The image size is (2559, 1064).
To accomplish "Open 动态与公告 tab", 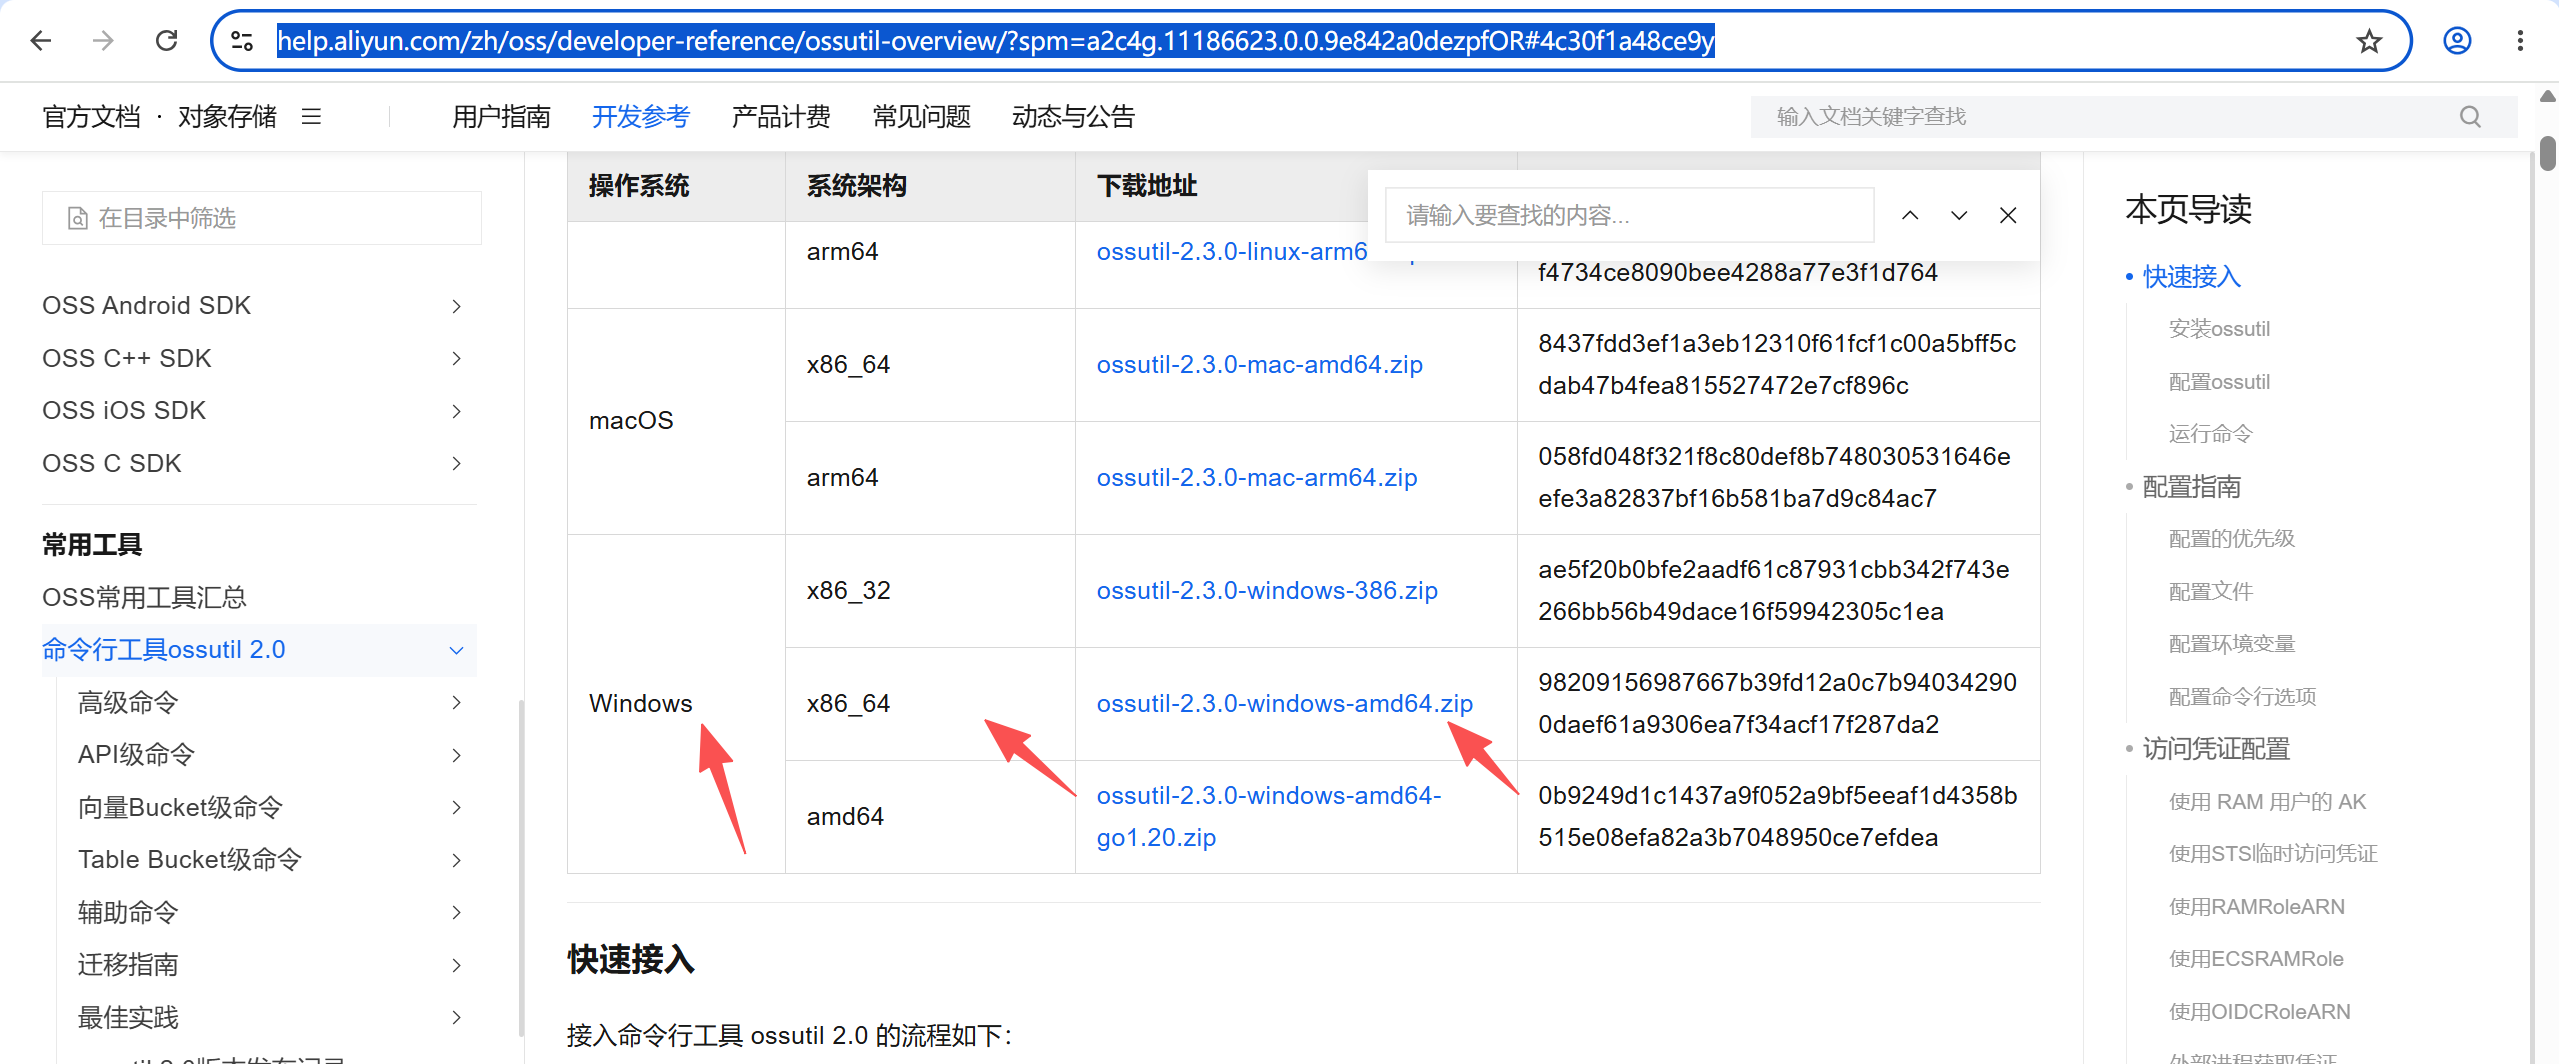I will pyautogui.click(x=1073, y=117).
